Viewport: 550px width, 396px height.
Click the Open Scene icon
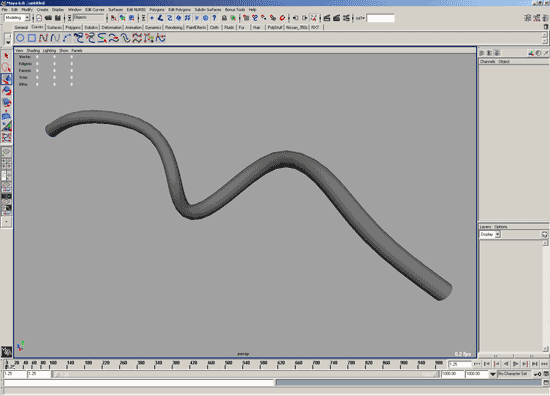pos(48,18)
